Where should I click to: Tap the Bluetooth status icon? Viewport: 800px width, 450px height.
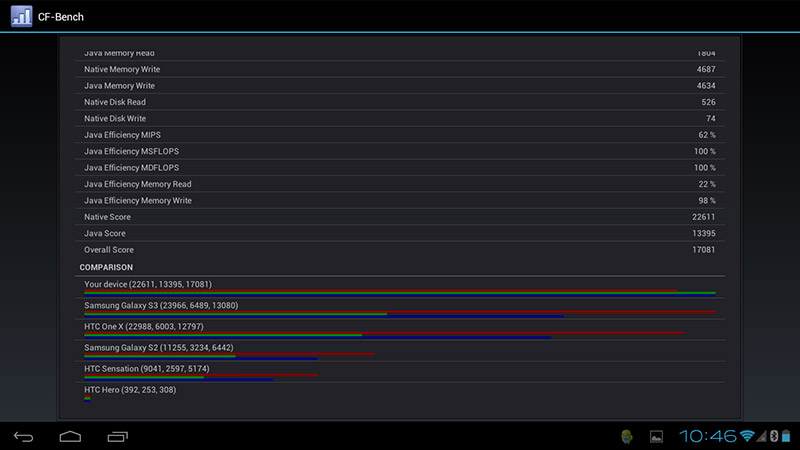pyautogui.click(x=773, y=436)
